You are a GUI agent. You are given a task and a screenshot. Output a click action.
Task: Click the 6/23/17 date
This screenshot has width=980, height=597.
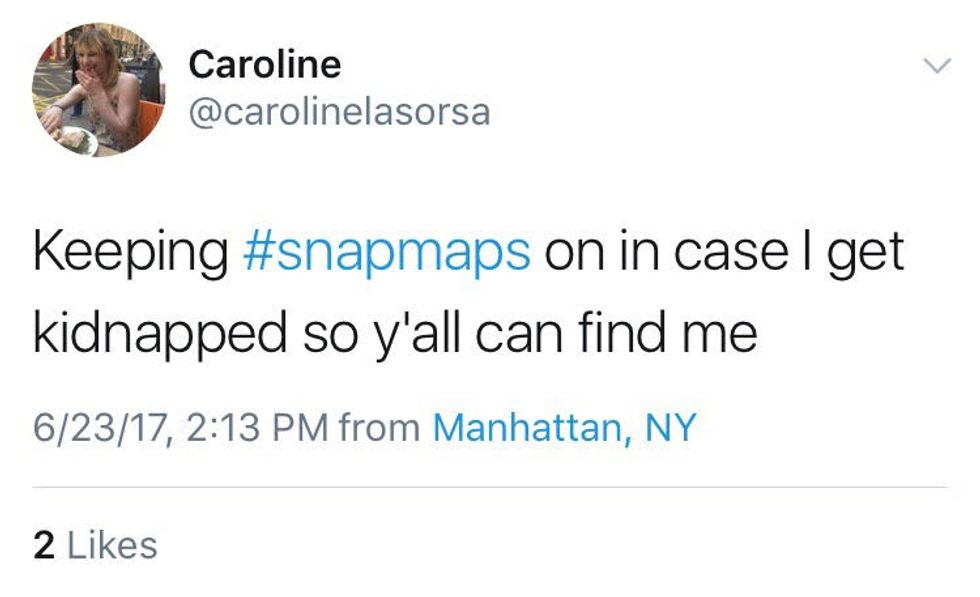coord(94,429)
